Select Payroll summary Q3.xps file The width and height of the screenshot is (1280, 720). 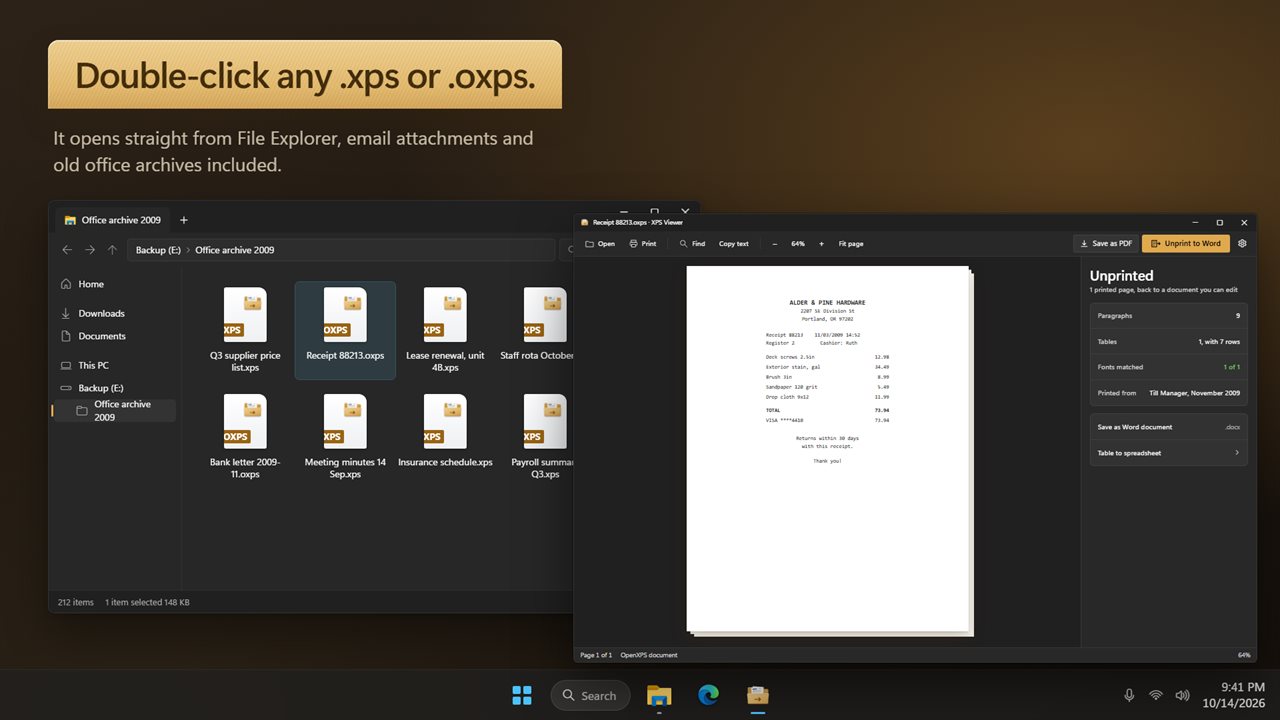coord(537,437)
